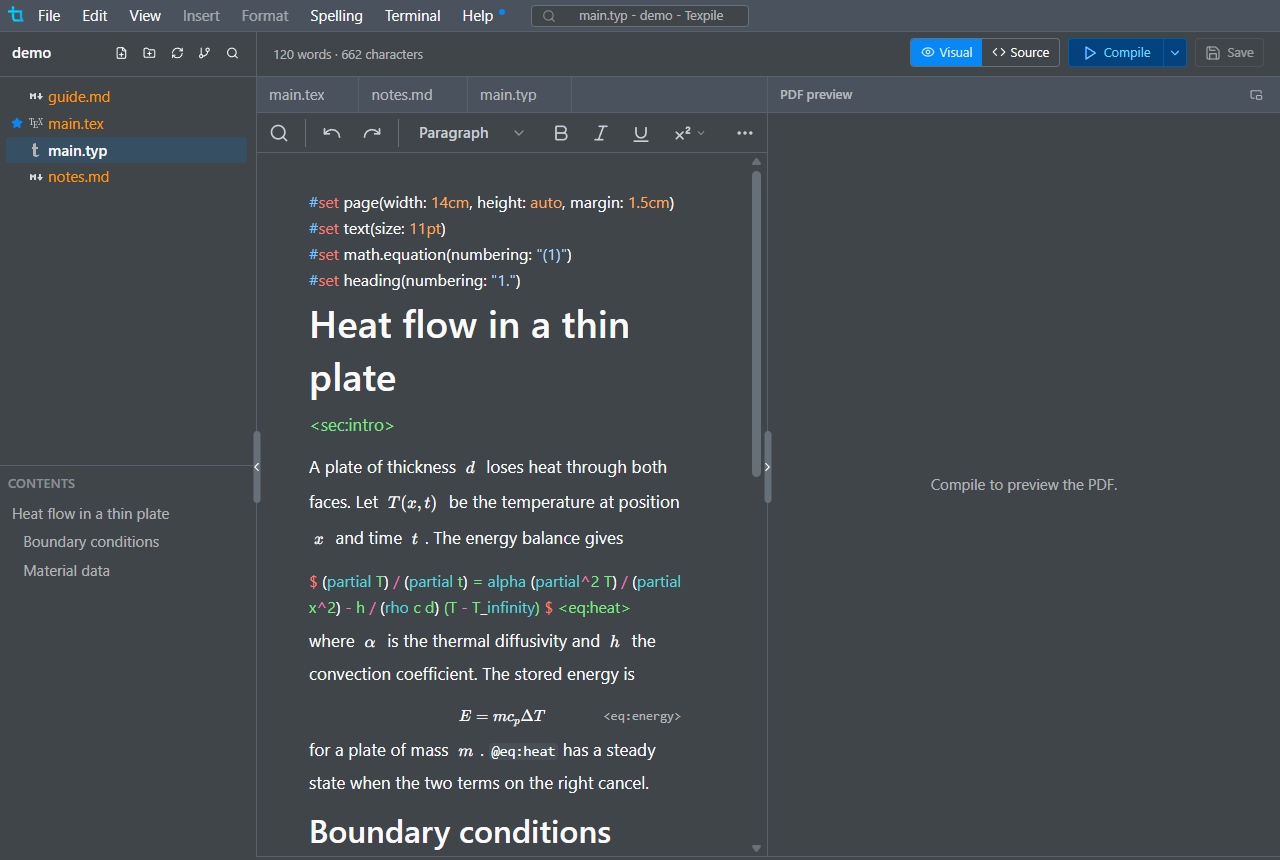Click the 'demo' project name
Viewport: 1280px width, 860px height.
(x=32, y=53)
